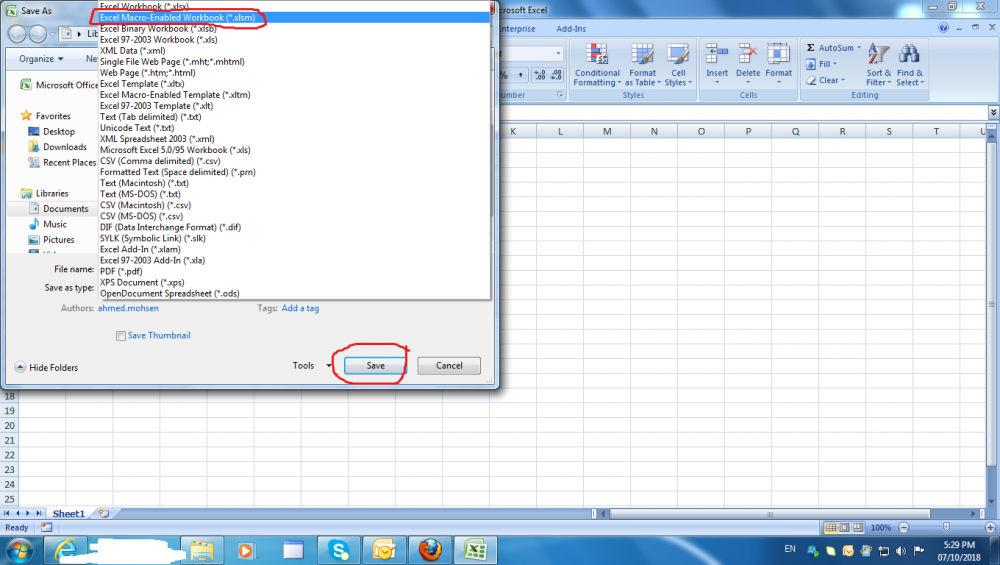
Task: Click the Save button
Action: point(375,365)
